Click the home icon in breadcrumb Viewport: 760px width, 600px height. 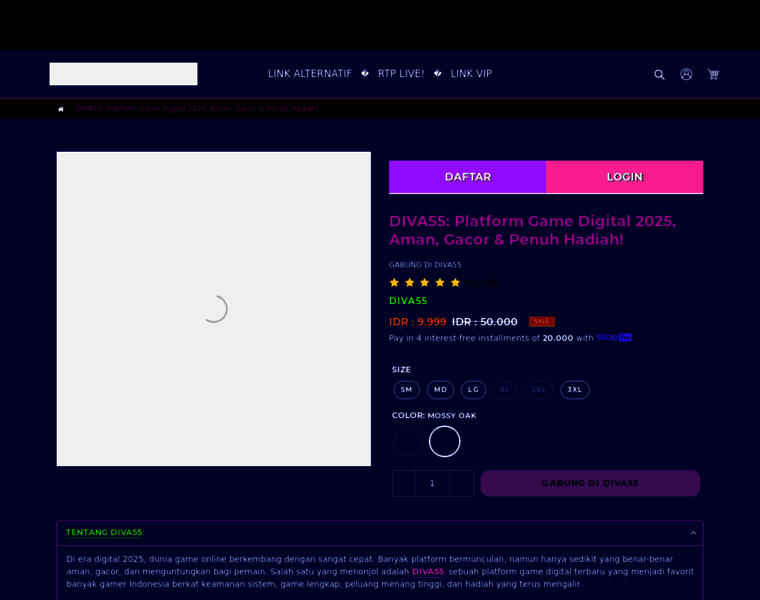61,109
